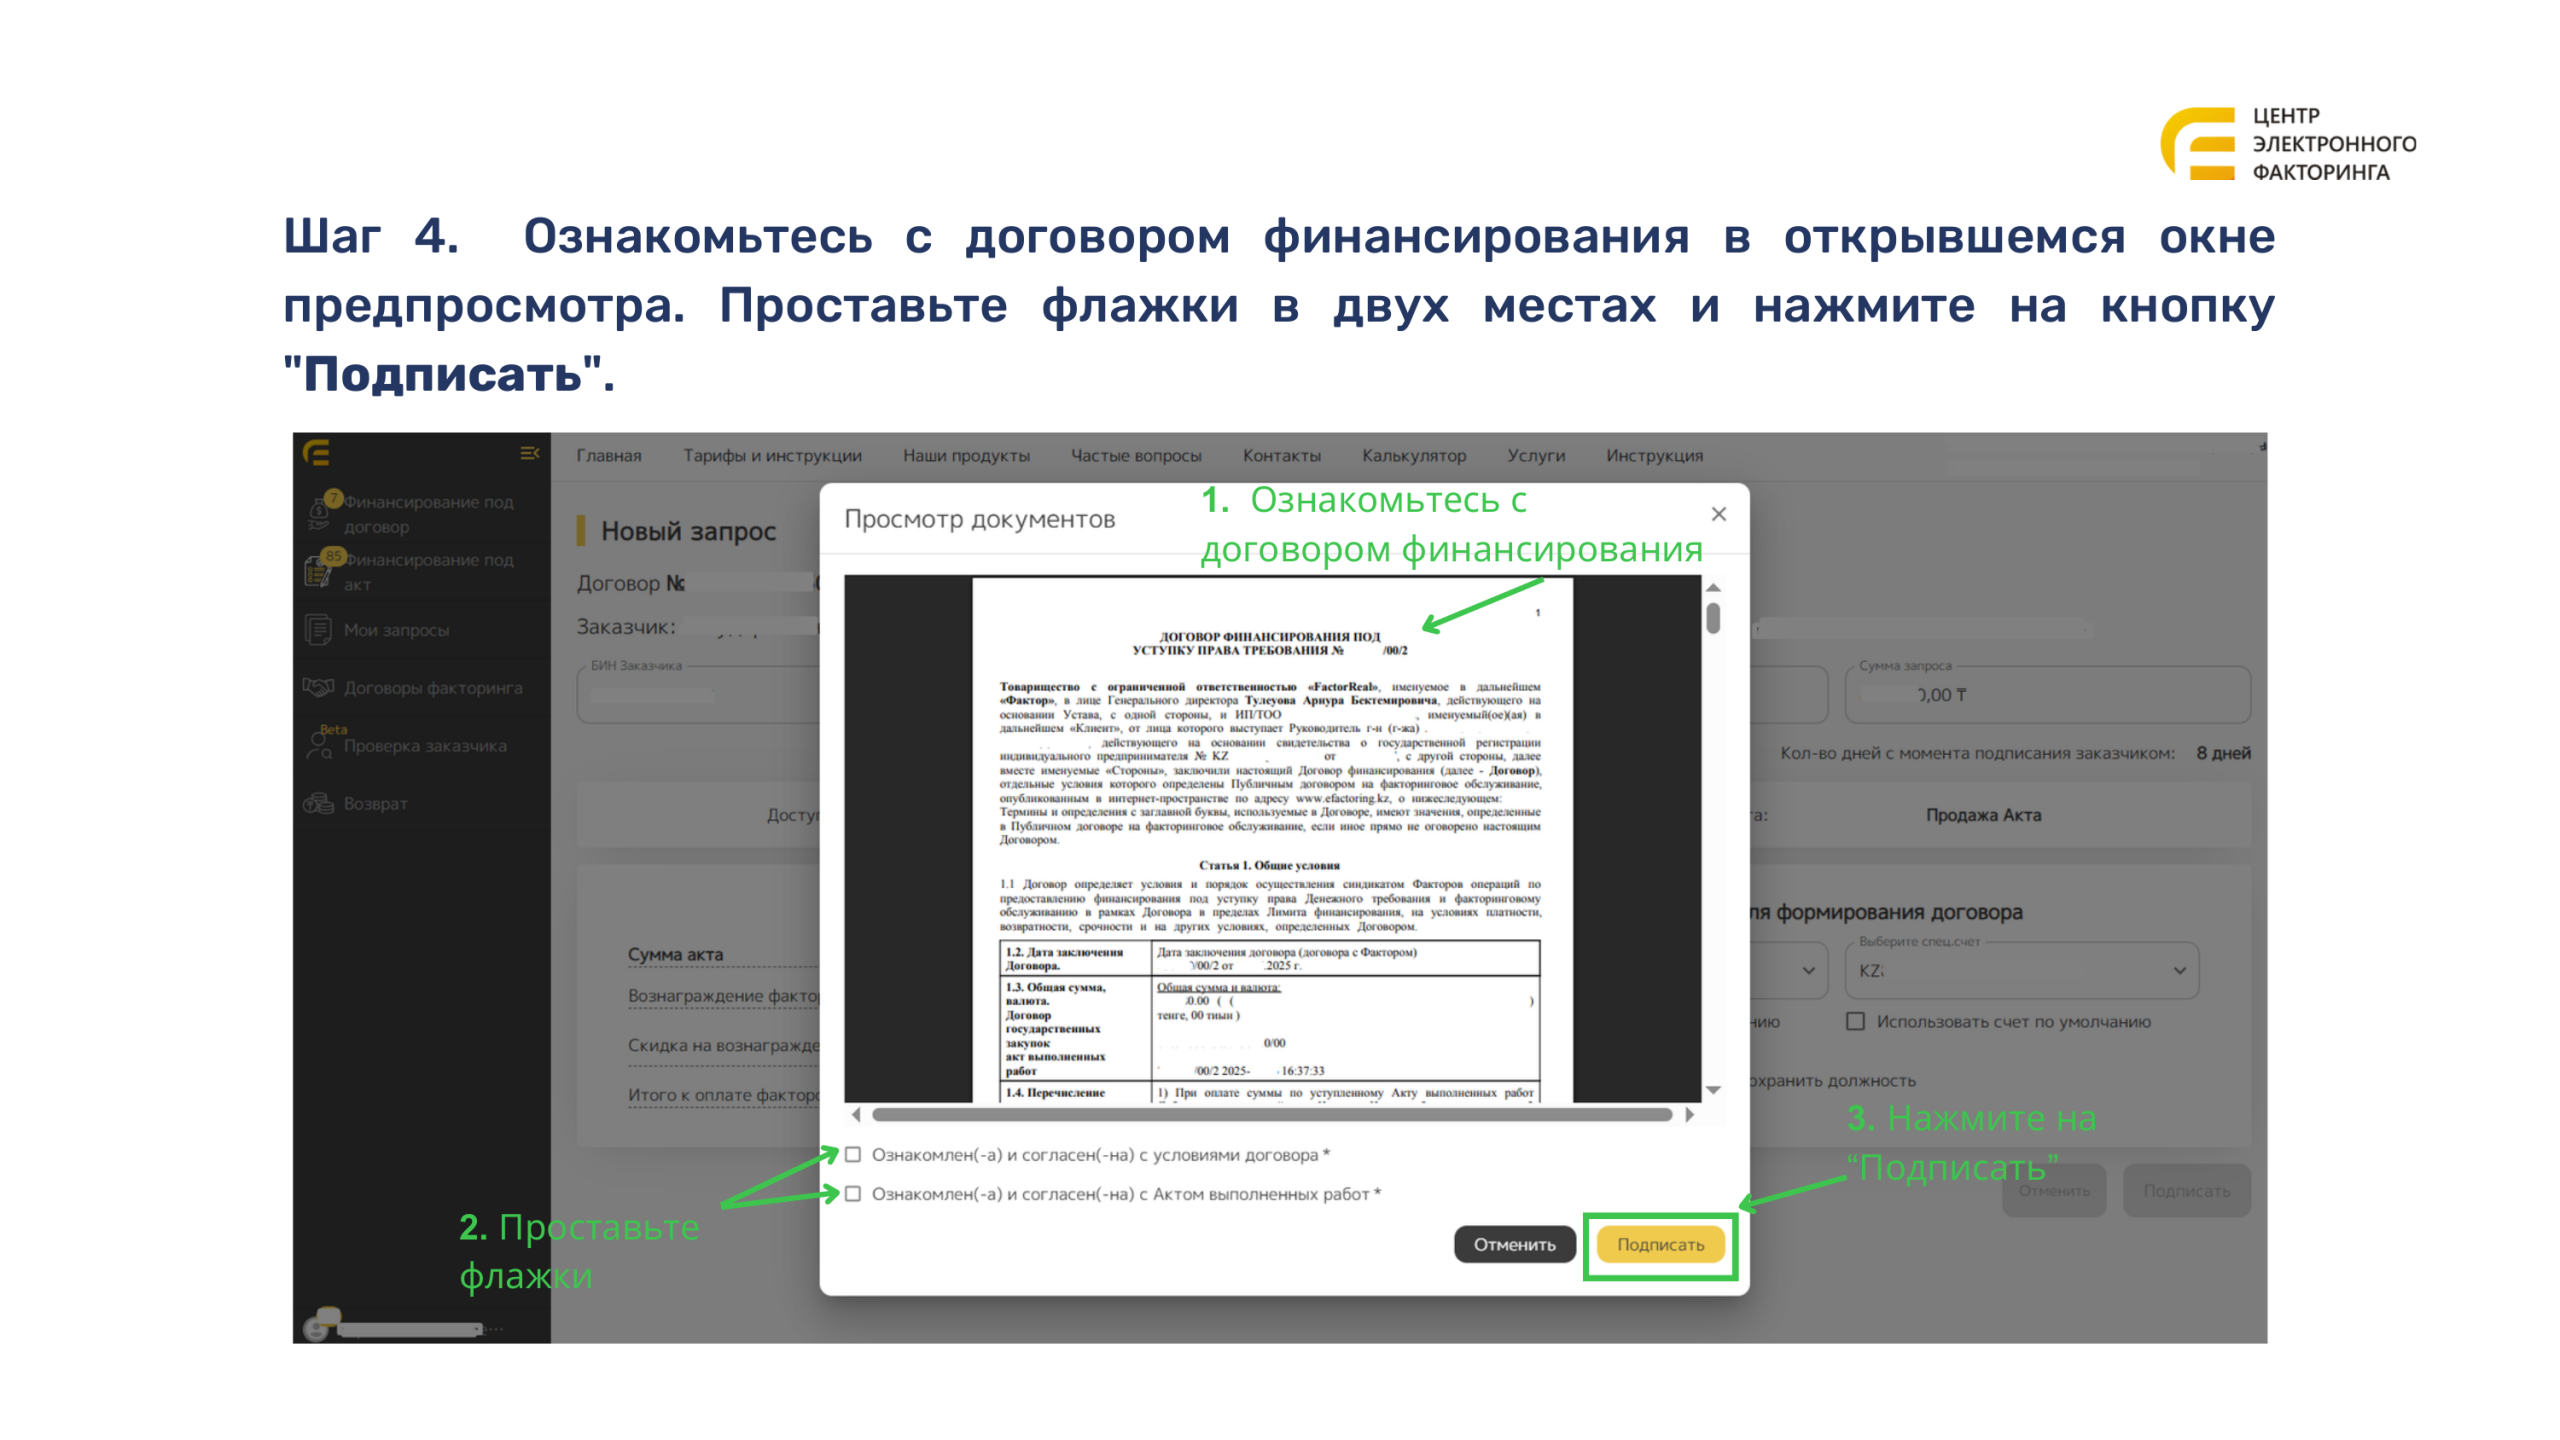The image size is (2560, 1440).
Task: Click Продажа Акта text
Action: [1984, 814]
